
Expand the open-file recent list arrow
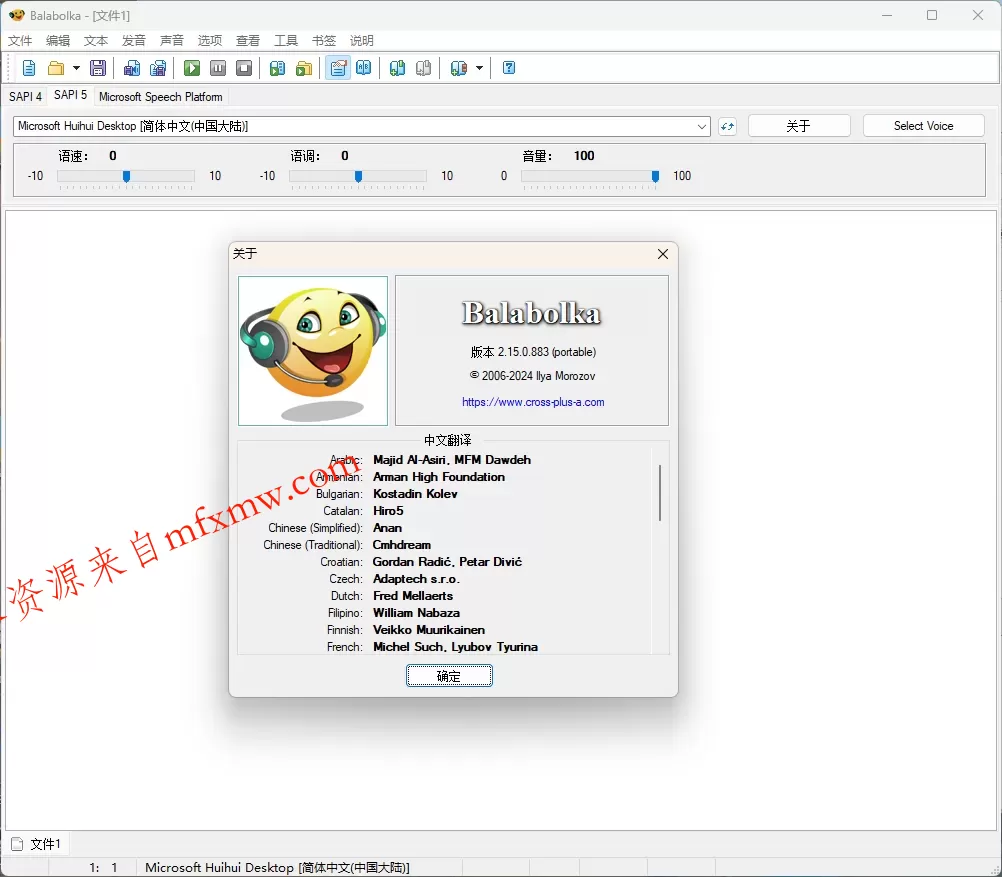(76, 68)
